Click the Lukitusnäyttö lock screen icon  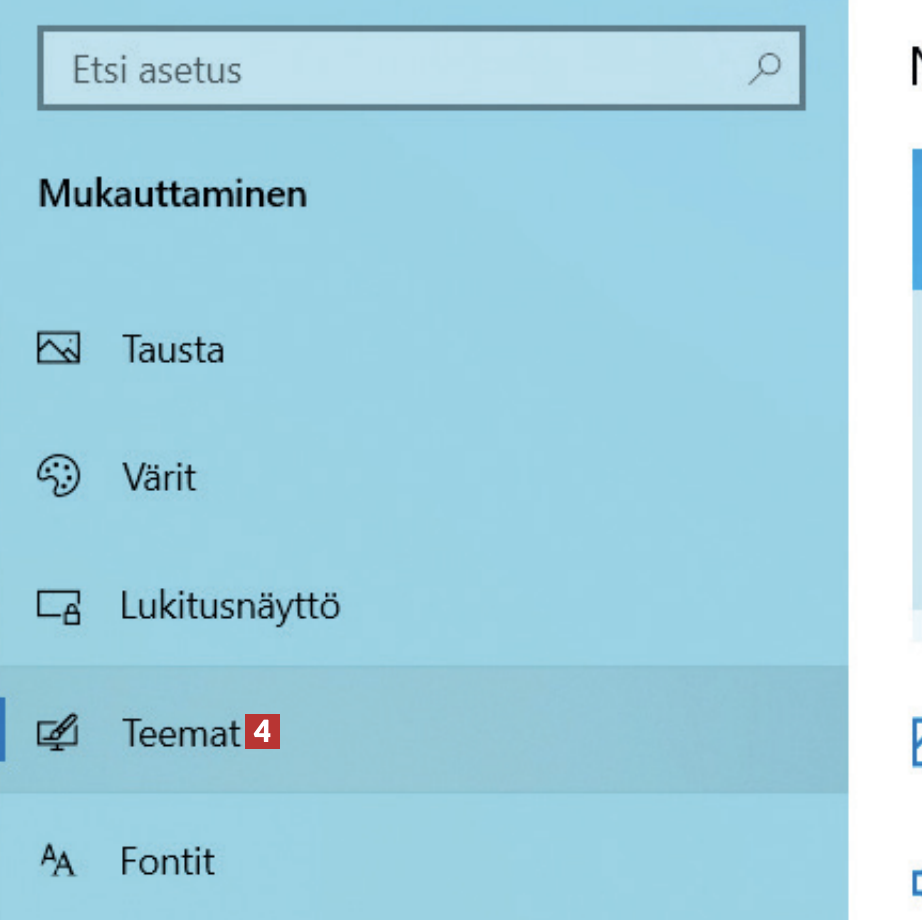click(x=58, y=606)
